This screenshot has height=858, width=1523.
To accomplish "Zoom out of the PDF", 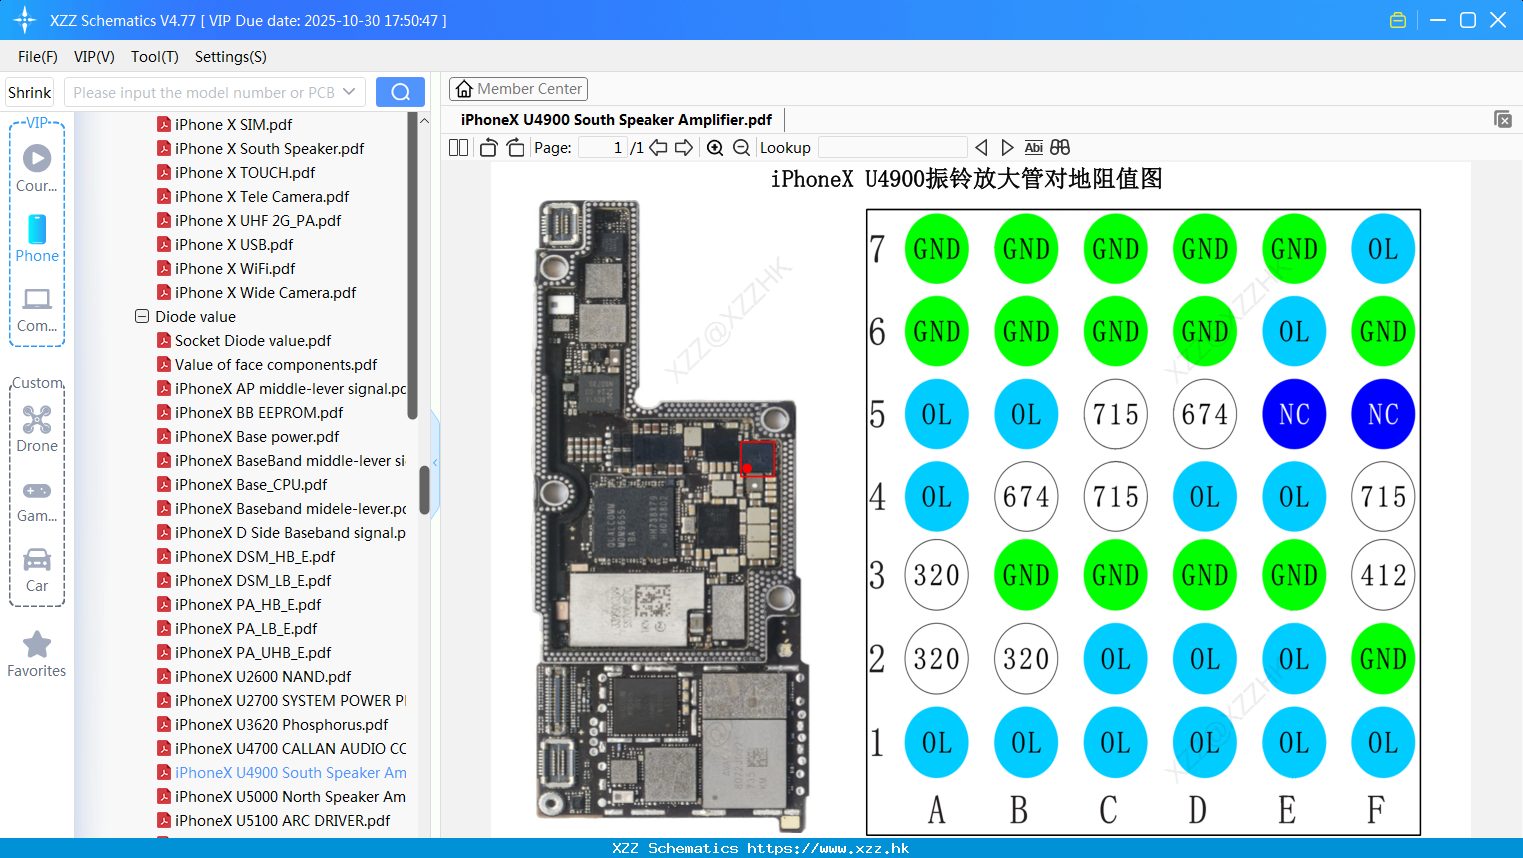I will point(741,147).
